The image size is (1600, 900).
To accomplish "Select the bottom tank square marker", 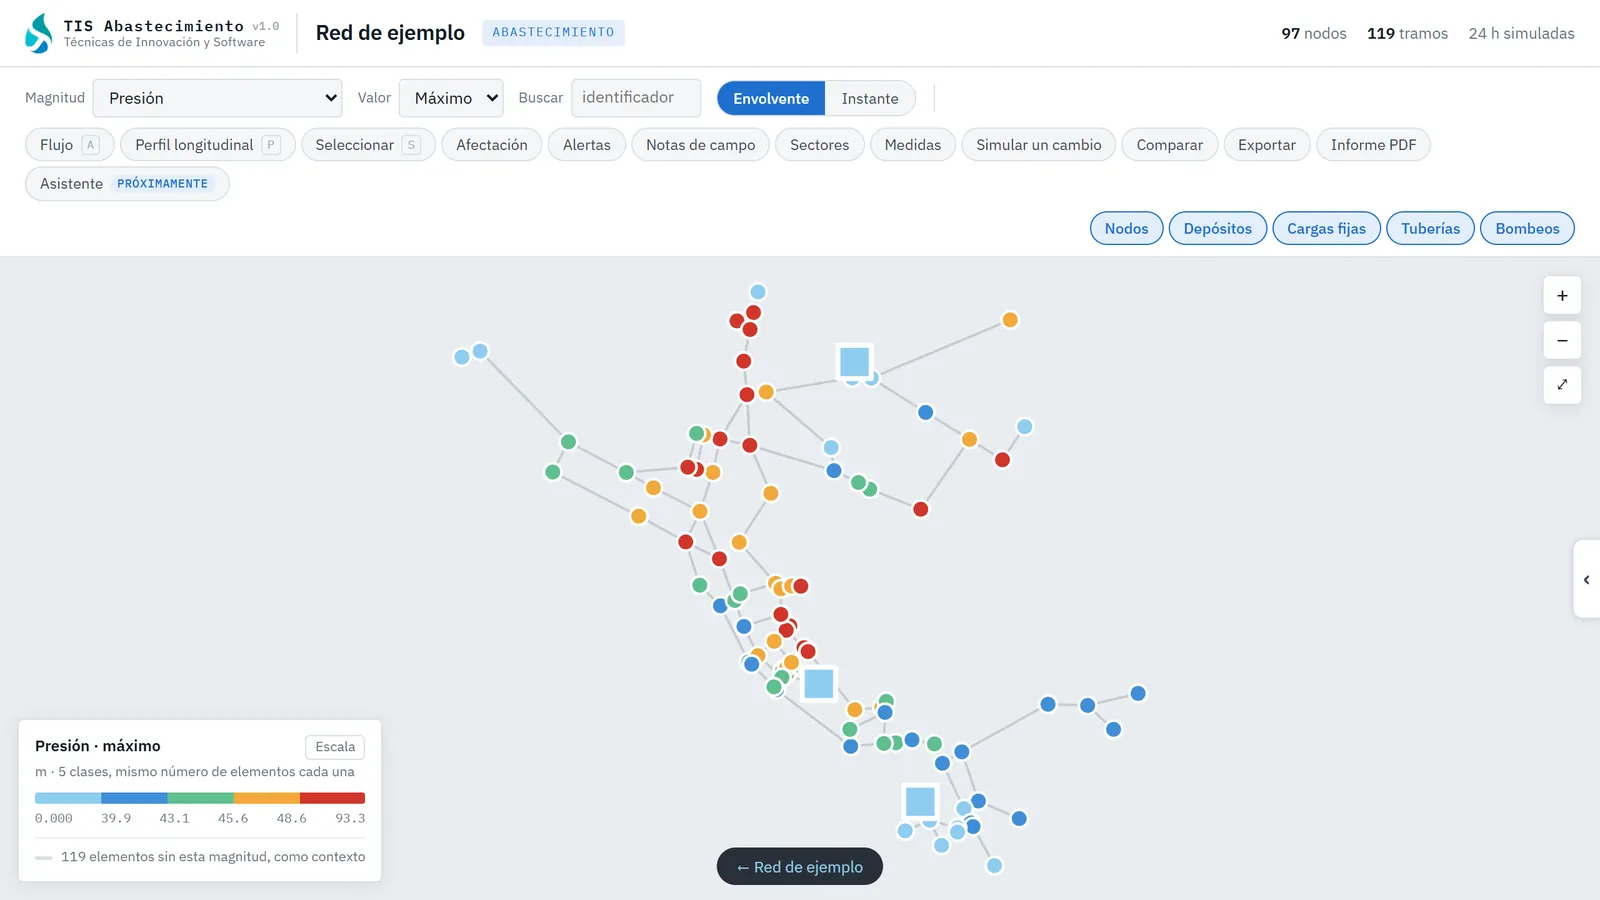I will [x=920, y=801].
